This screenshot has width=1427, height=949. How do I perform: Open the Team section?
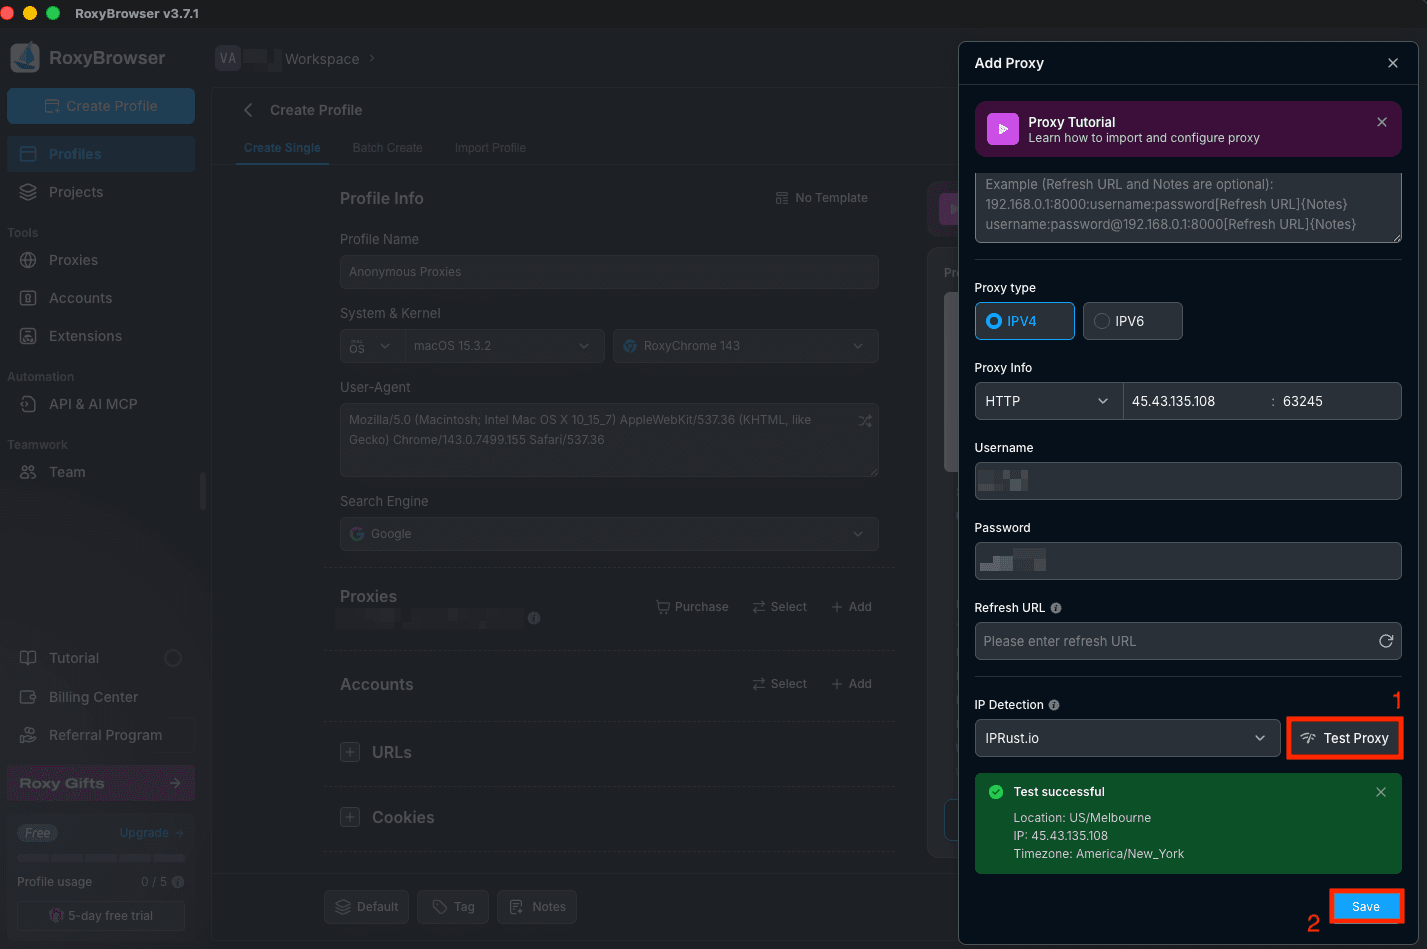[x=67, y=472]
